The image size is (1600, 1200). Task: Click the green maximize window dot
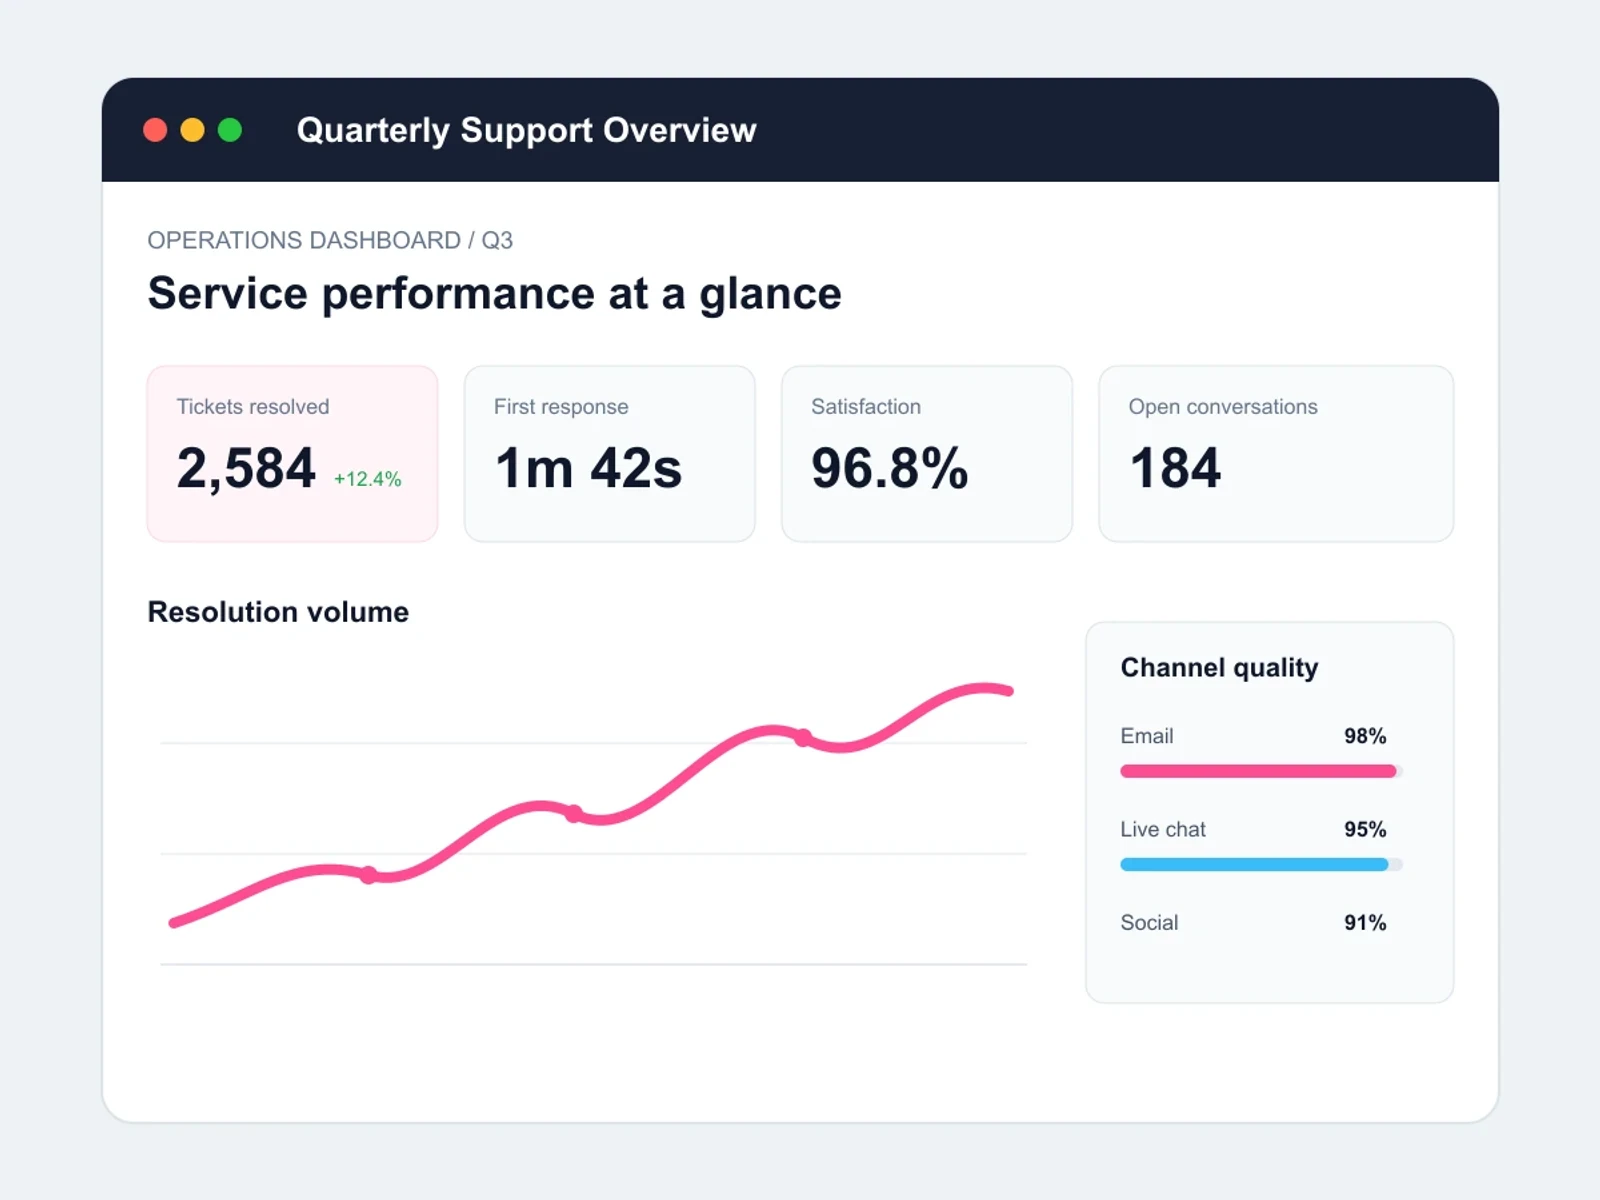[230, 130]
